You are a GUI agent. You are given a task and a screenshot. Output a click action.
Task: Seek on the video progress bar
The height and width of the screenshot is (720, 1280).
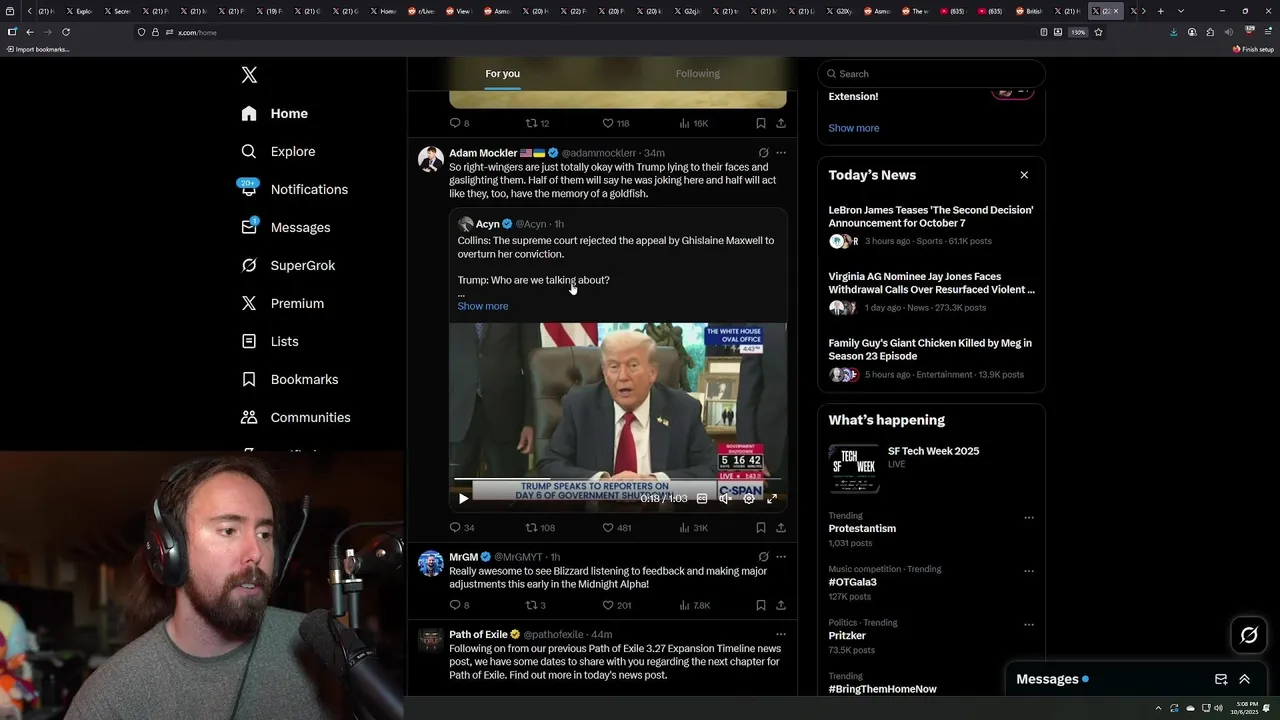617,480
